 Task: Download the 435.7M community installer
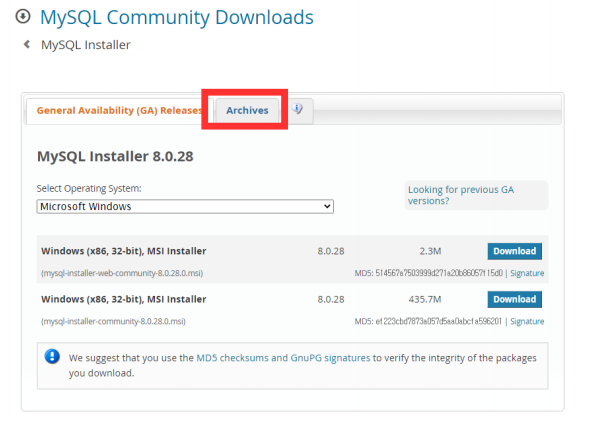[515, 300]
